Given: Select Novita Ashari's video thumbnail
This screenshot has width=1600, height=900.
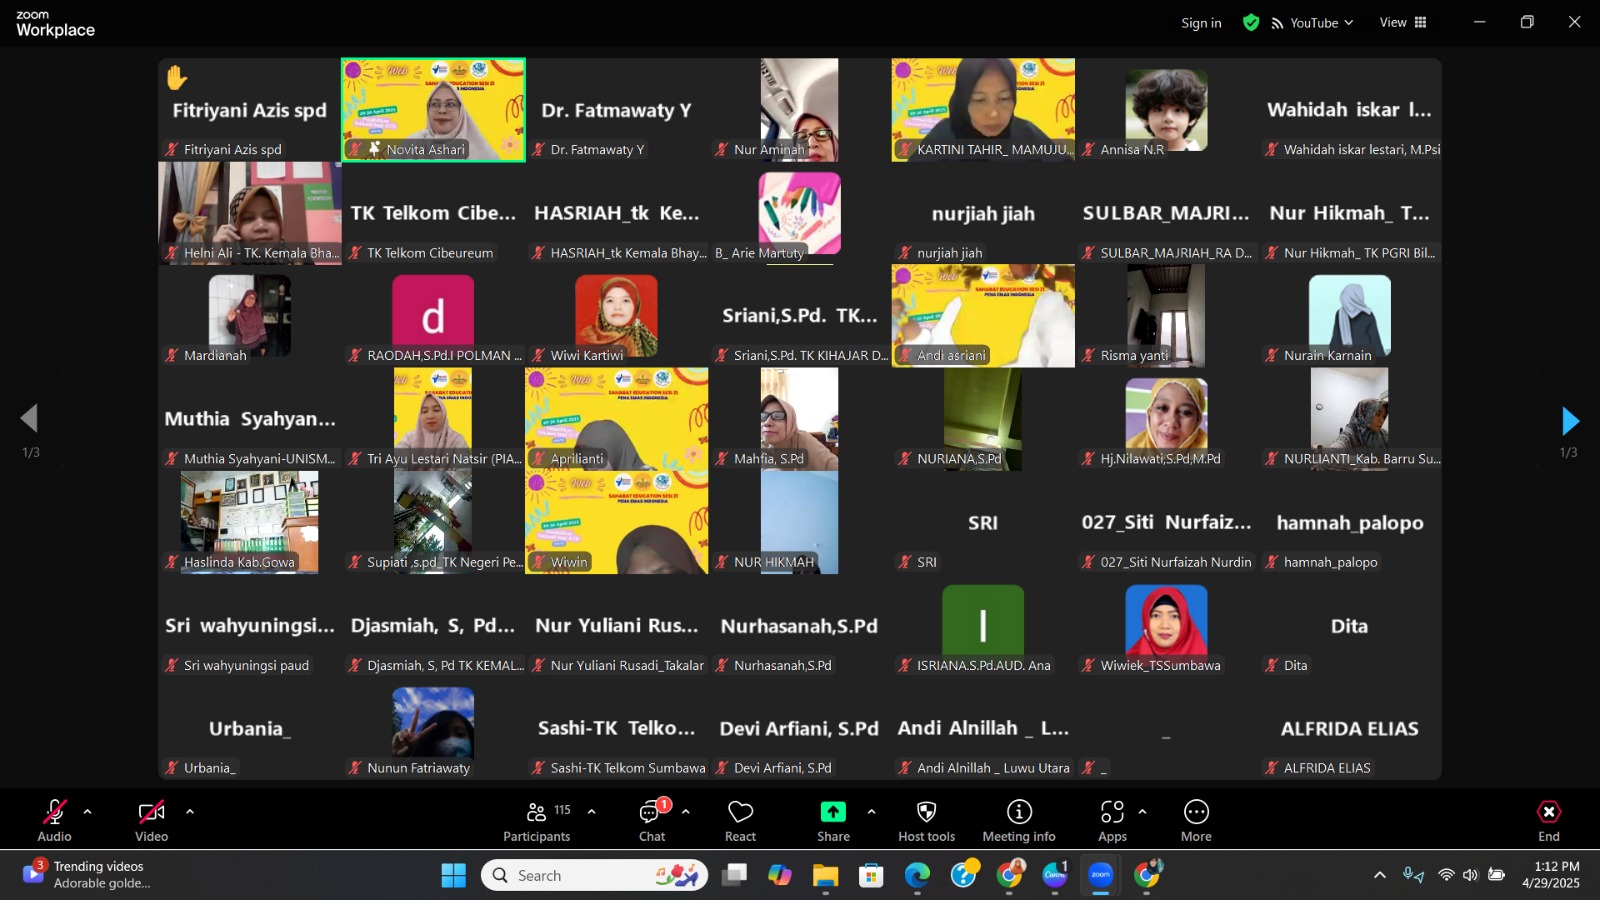Looking at the screenshot, I should pyautogui.click(x=433, y=109).
